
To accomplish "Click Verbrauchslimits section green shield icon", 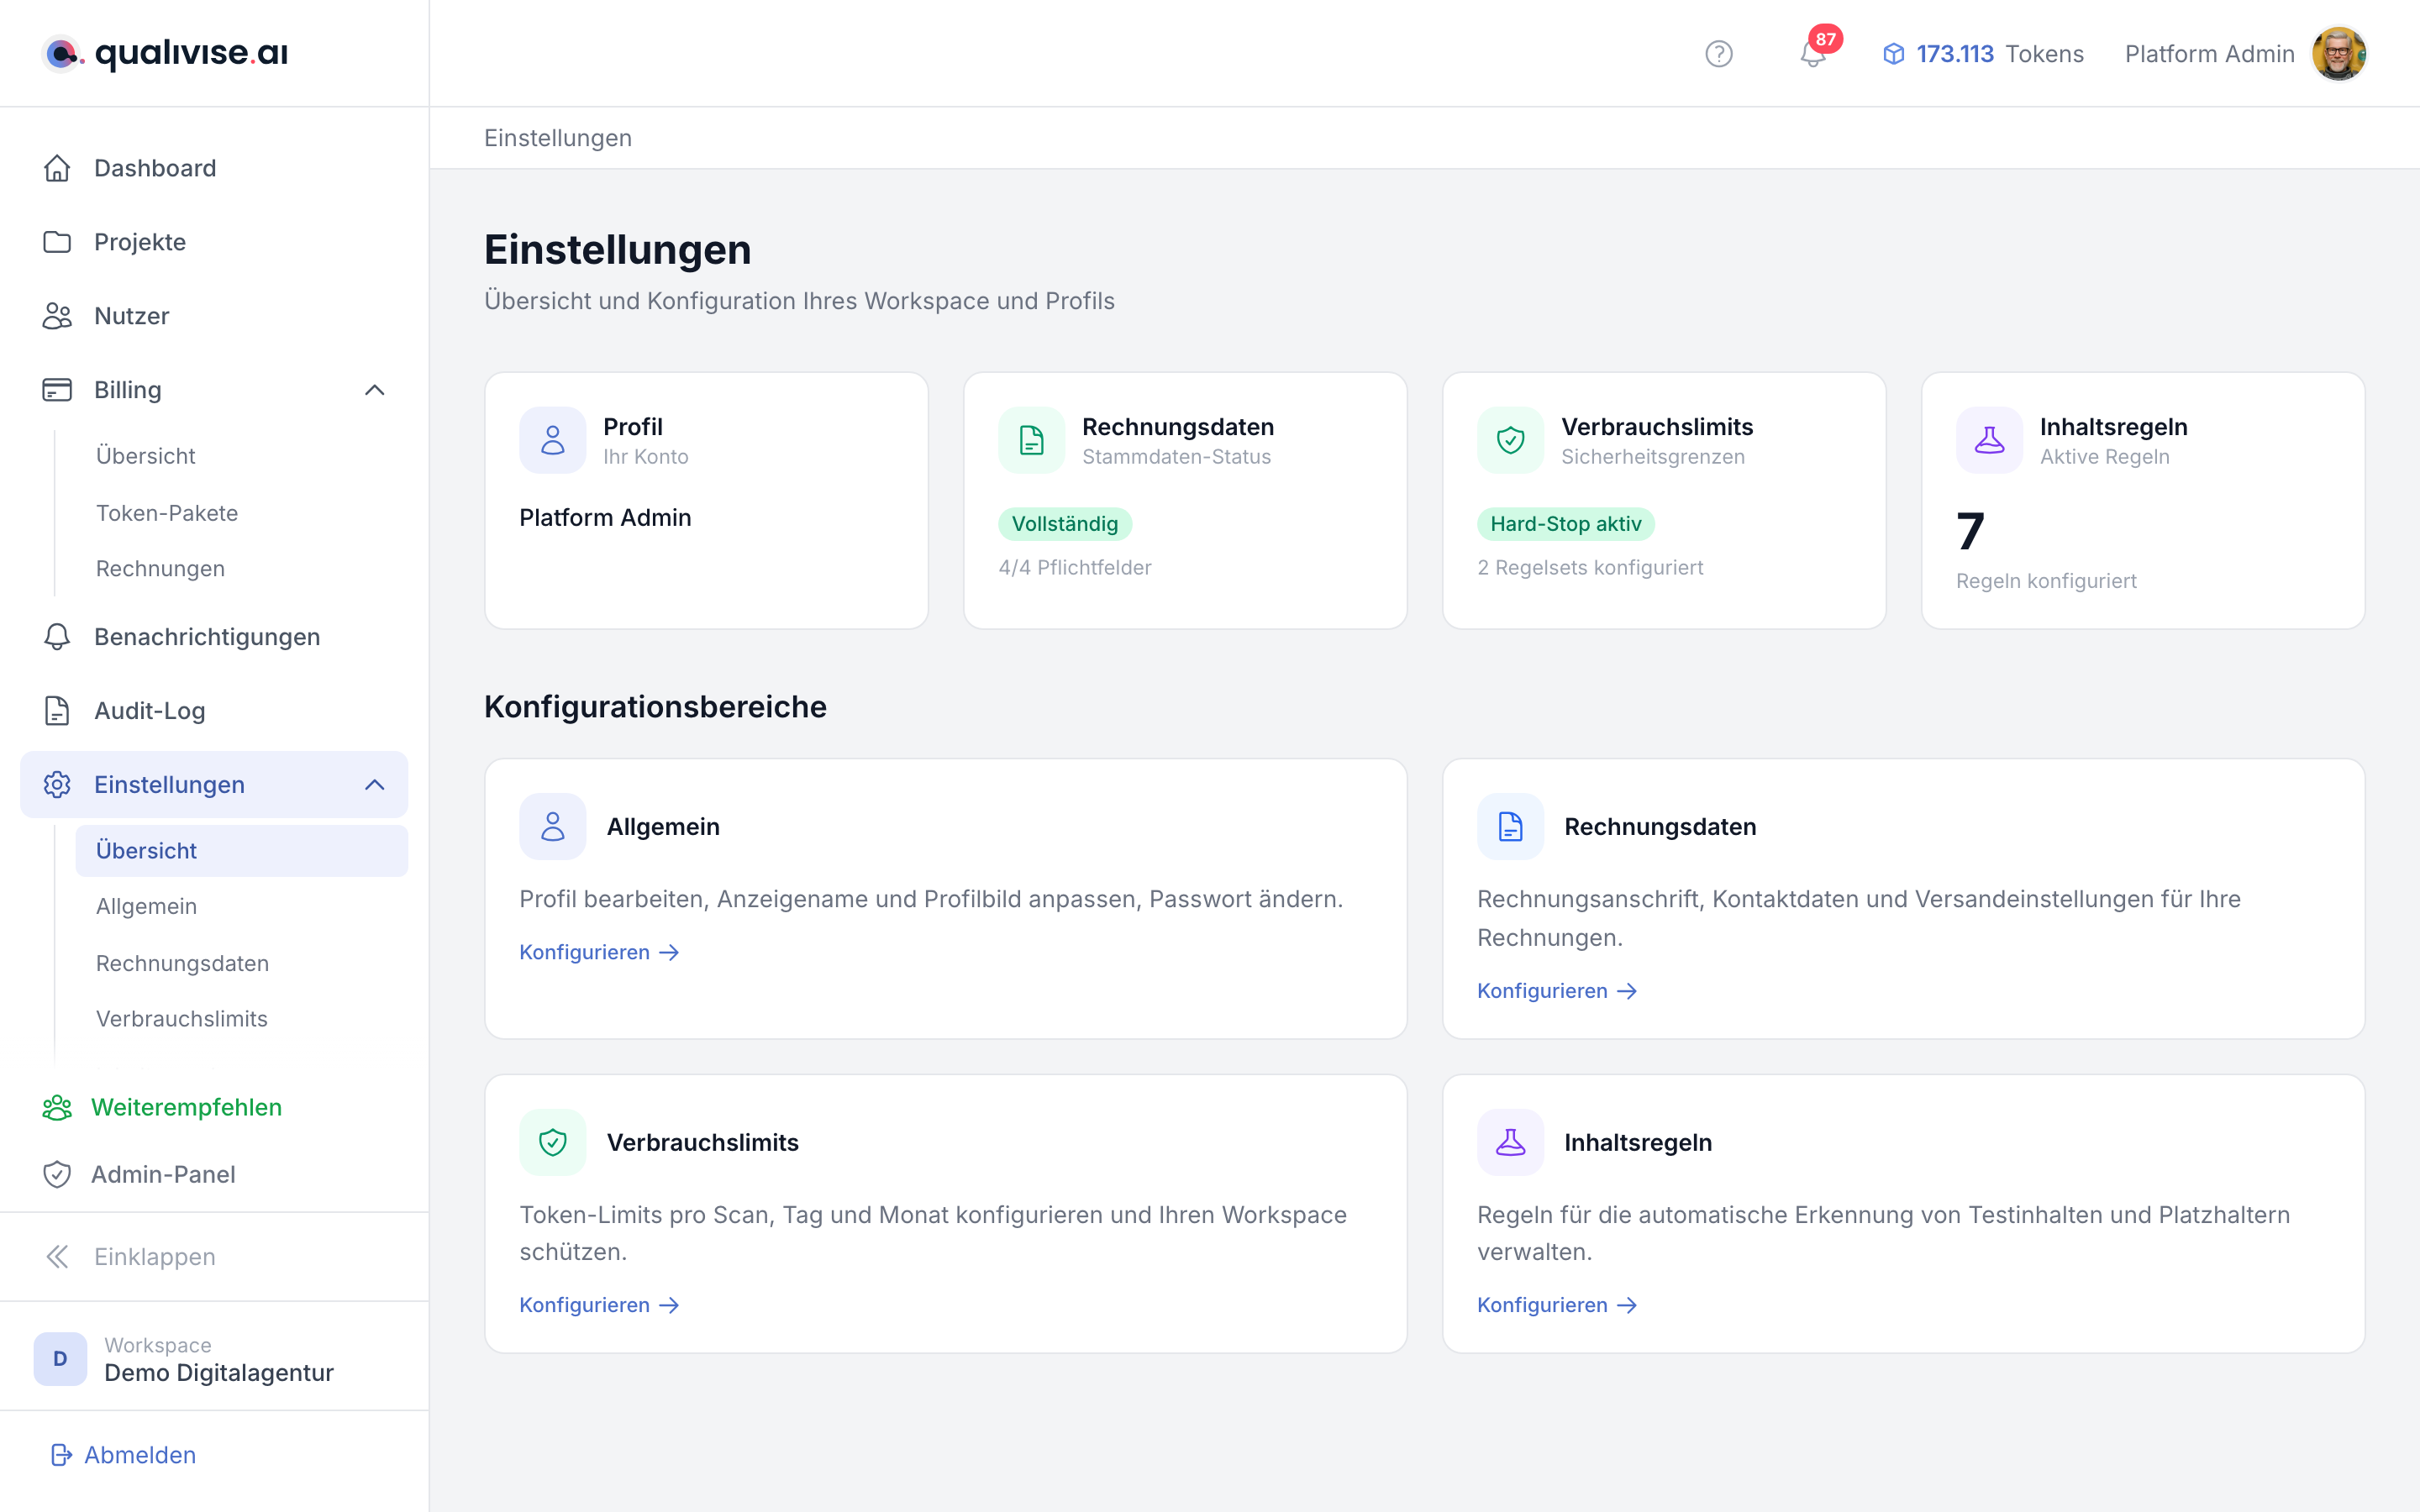I will pyautogui.click(x=552, y=1142).
